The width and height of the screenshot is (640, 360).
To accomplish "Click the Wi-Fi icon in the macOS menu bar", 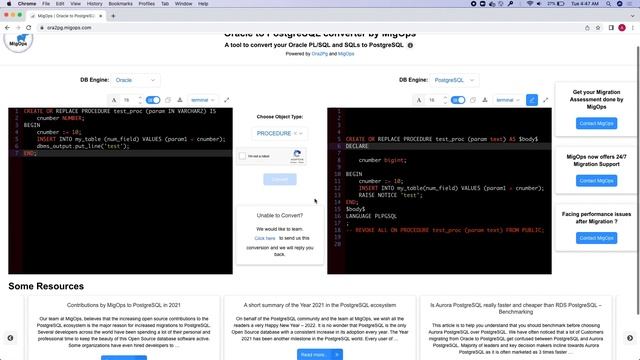I will tap(529, 4).
